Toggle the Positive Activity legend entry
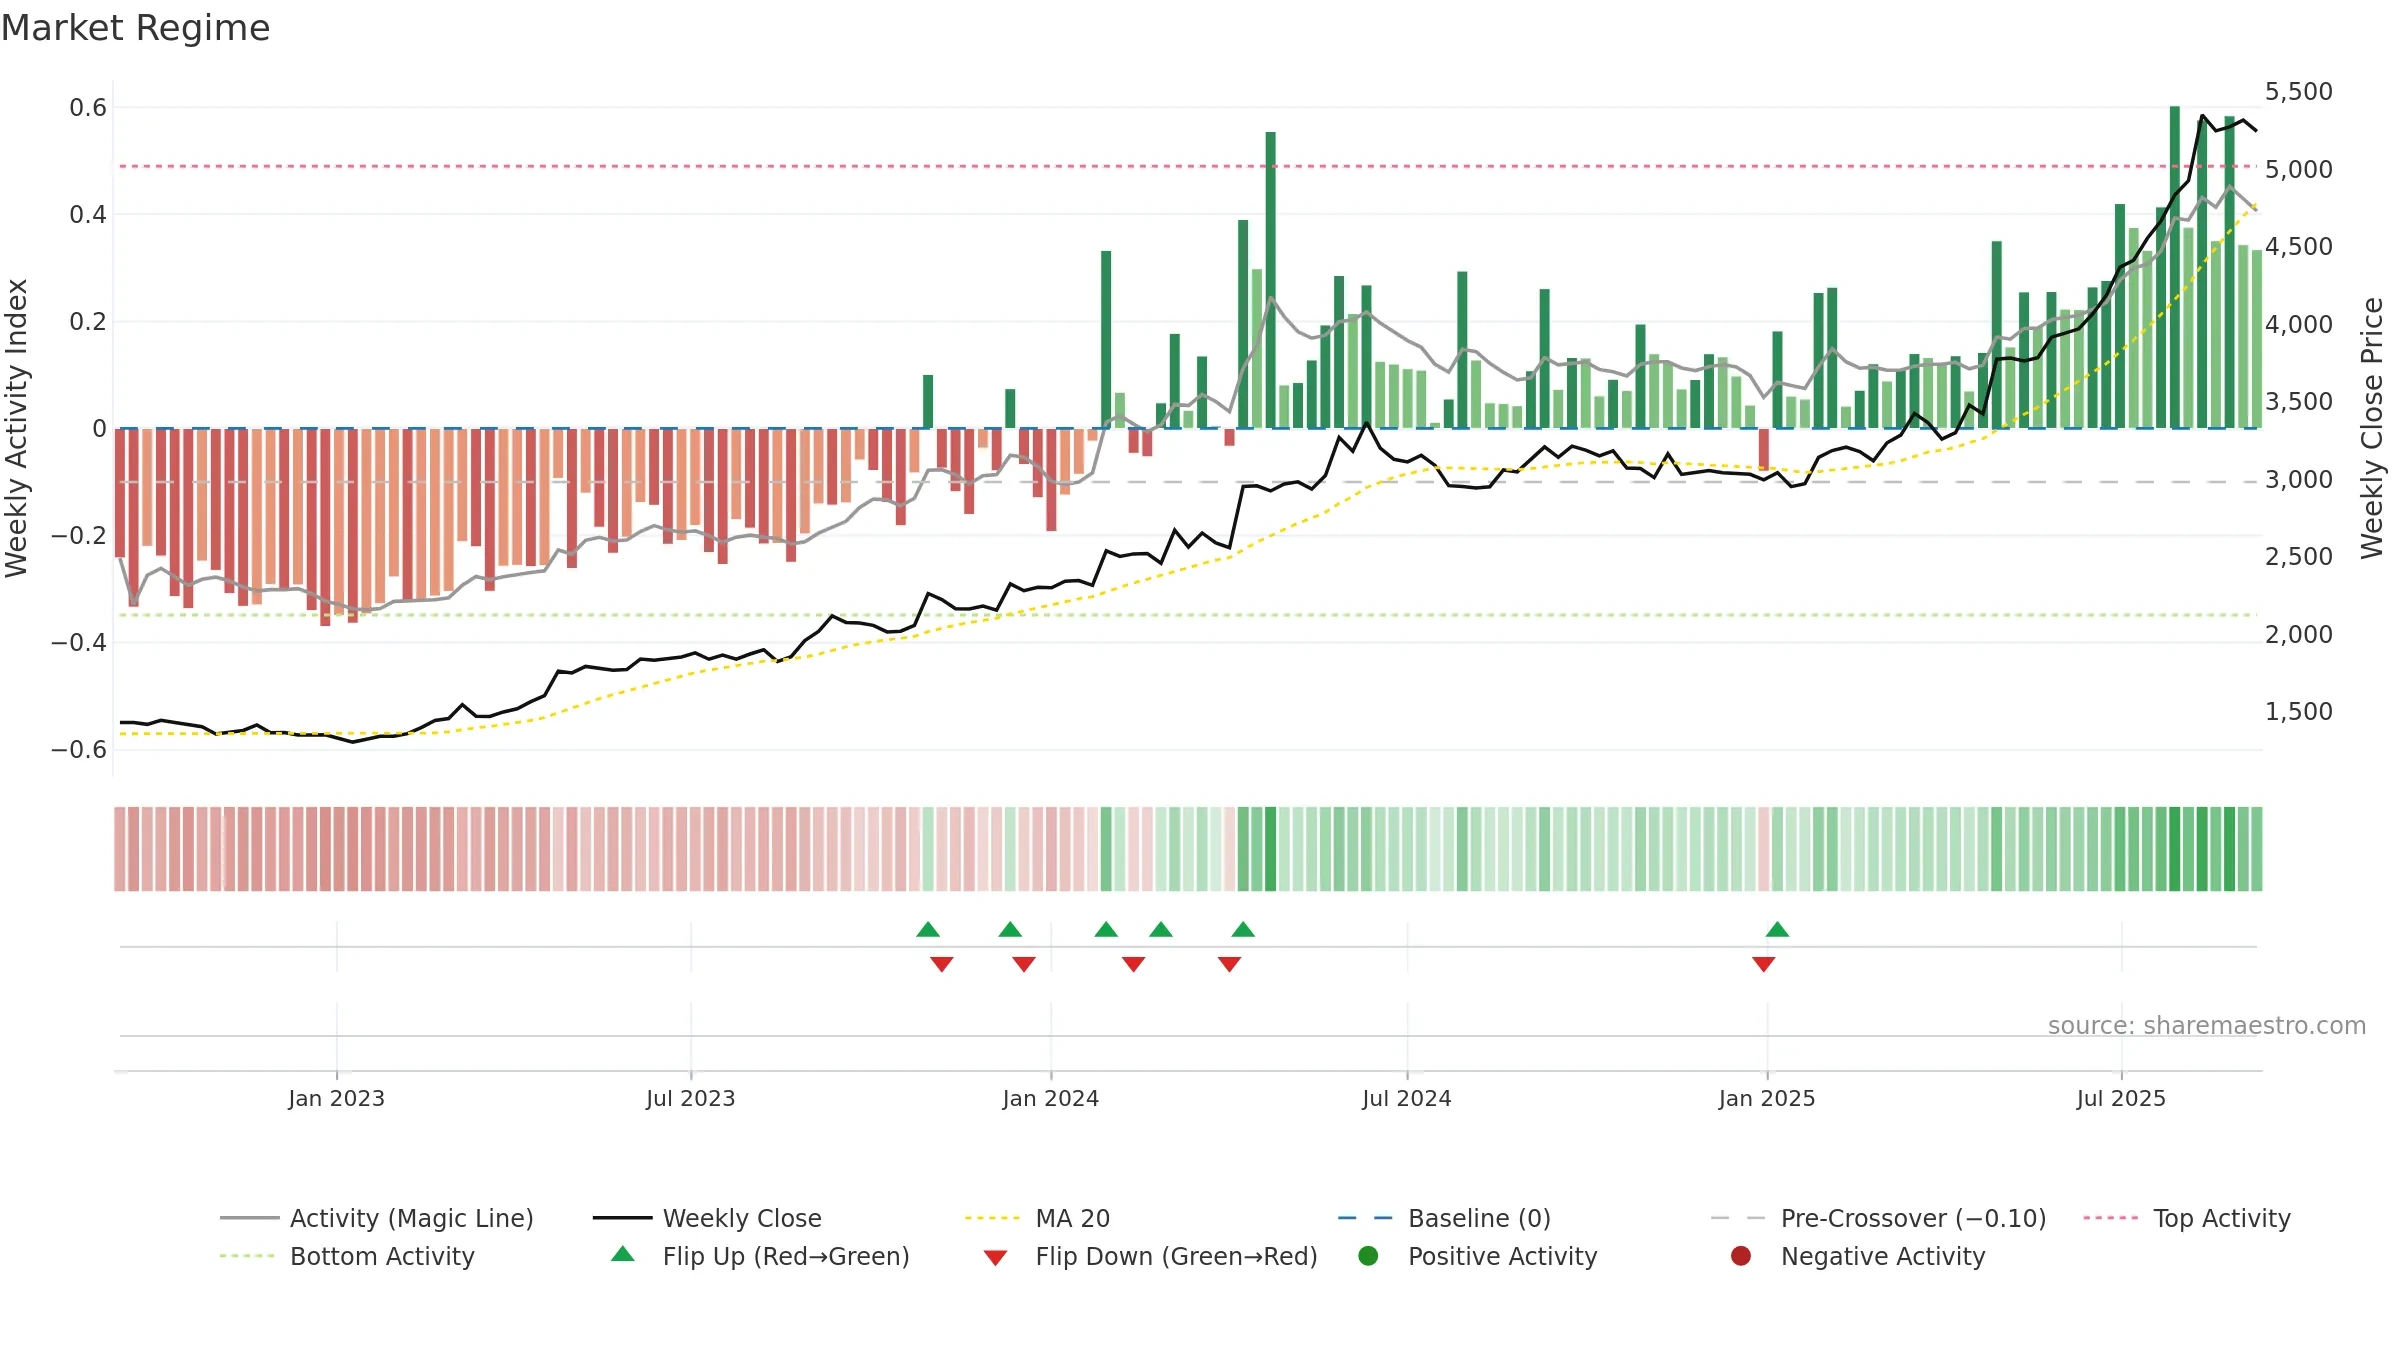Image resolution: width=2400 pixels, height=1350 pixels. tap(1477, 1256)
